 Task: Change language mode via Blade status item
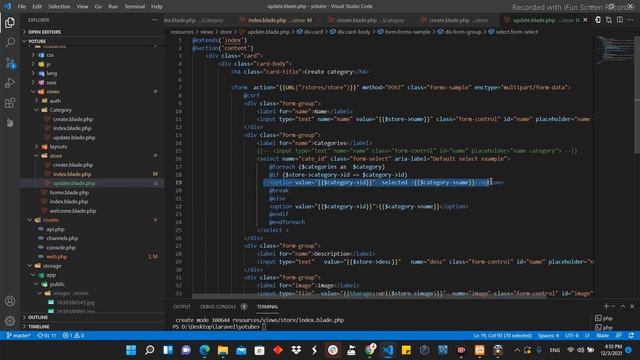tap(602, 336)
